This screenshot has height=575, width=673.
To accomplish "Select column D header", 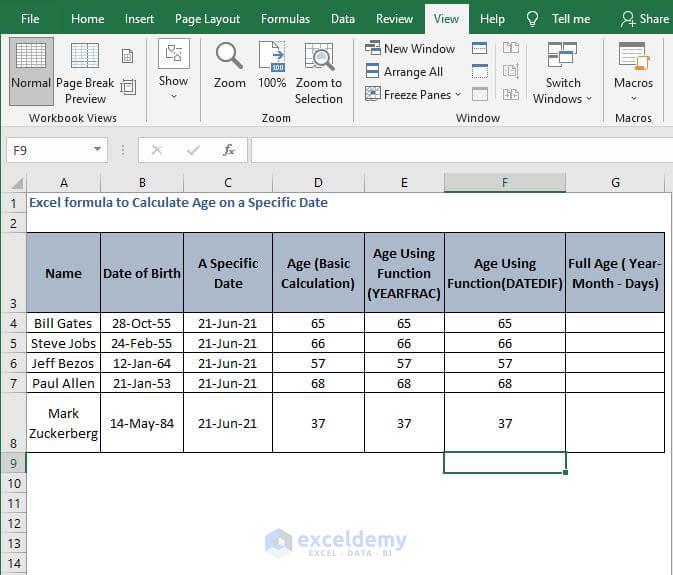I will tap(318, 183).
